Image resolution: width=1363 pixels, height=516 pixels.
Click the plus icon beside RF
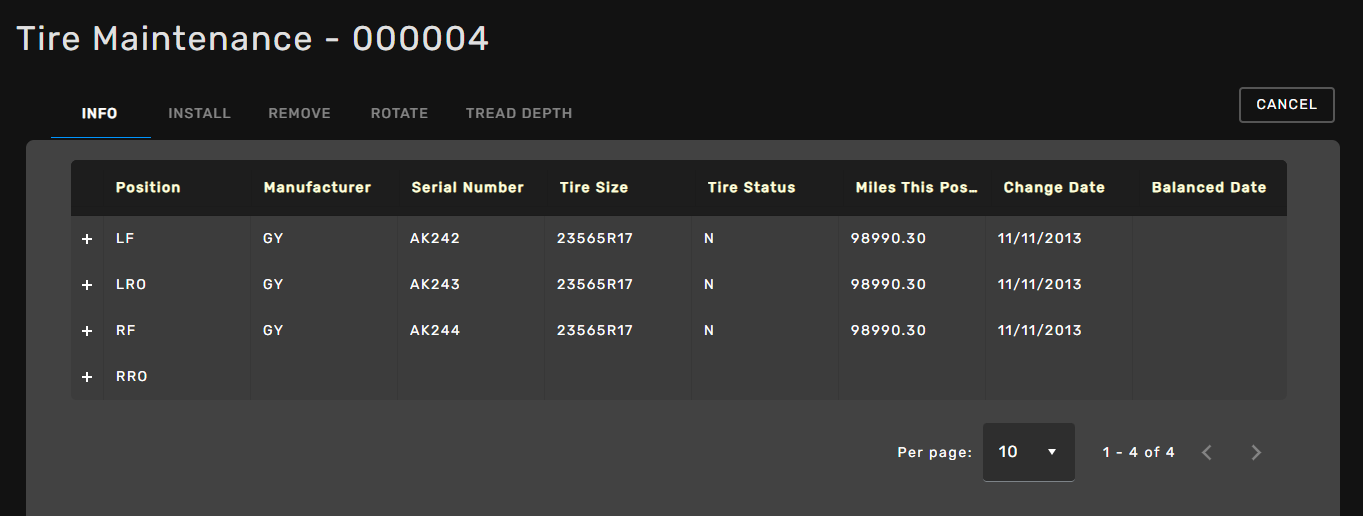point(87,331)
